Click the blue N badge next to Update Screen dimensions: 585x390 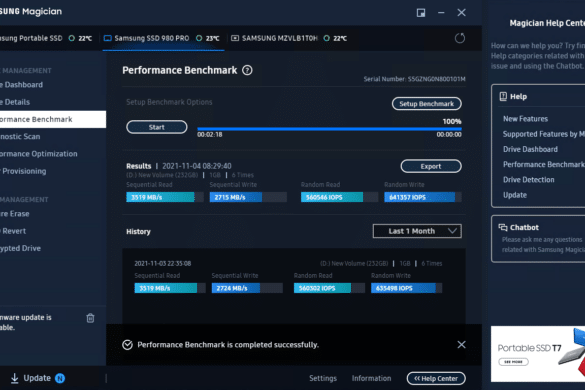60,378
